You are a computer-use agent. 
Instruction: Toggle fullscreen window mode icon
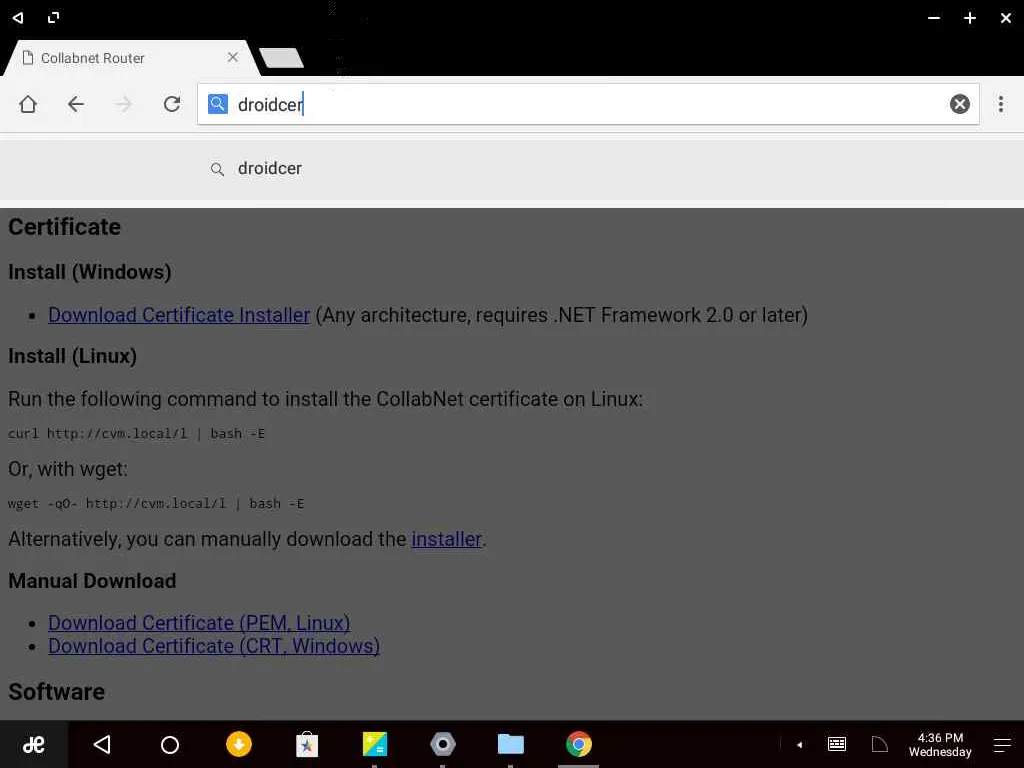tap(54, 18)
